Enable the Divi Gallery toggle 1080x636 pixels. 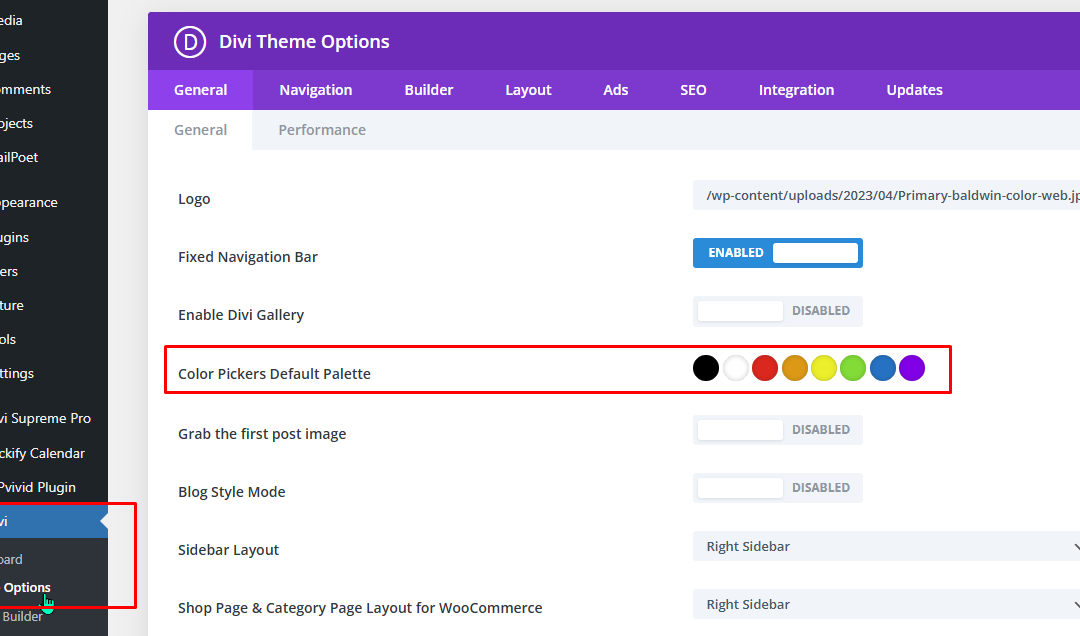tap(778, 311)
